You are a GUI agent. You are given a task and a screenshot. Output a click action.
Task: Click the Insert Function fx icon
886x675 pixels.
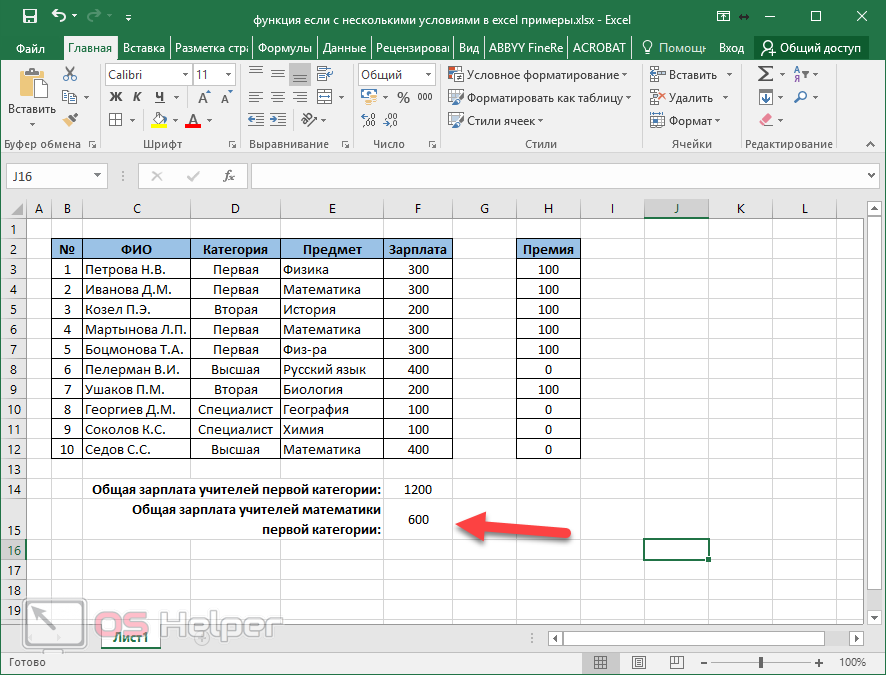pyautogui.click(x=229, y=176)
